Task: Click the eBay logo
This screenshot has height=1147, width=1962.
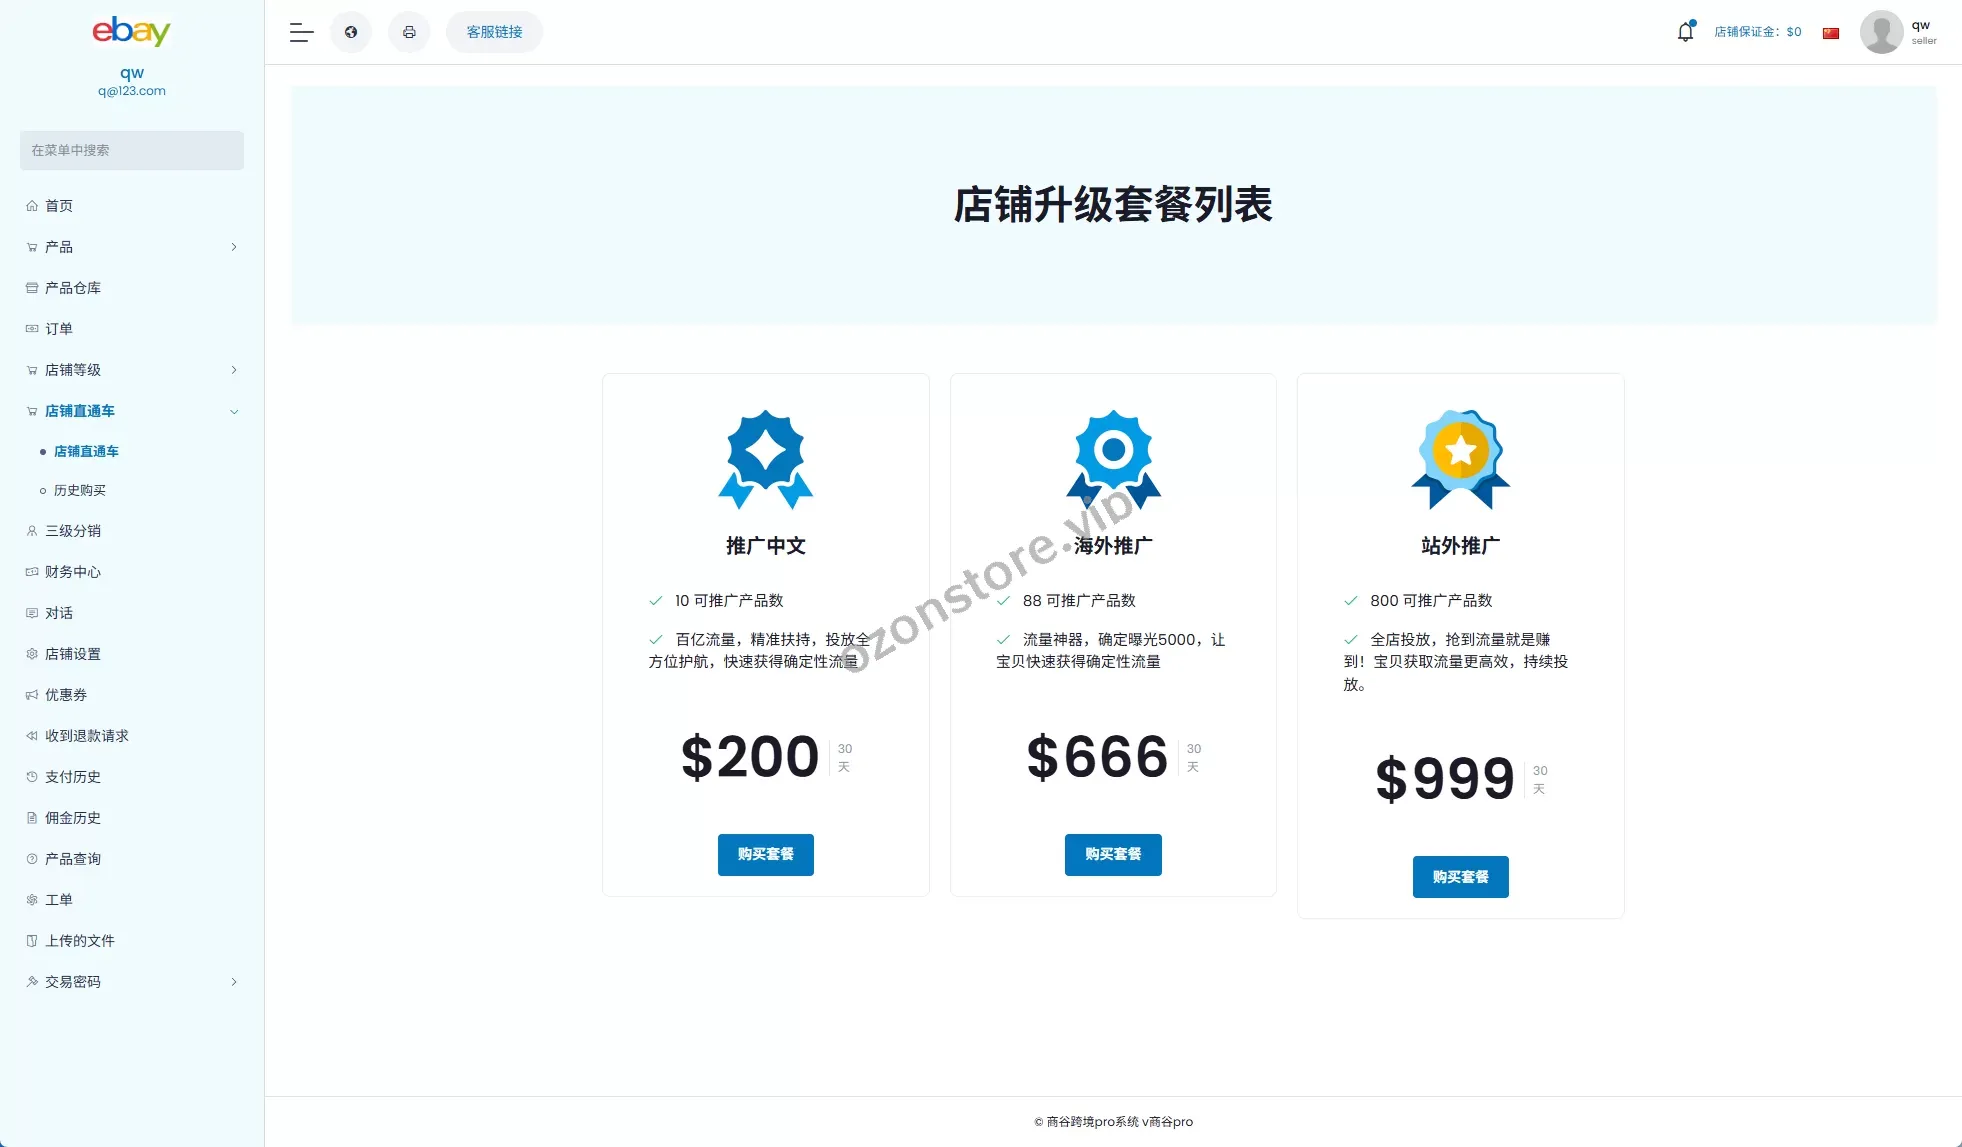Action: (131, 31)
